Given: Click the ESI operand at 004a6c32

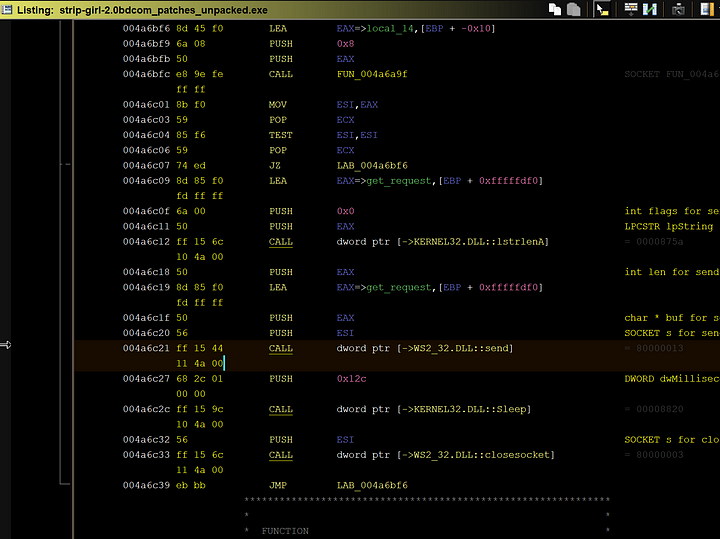Looking at the screenshot, I should 345,439.
